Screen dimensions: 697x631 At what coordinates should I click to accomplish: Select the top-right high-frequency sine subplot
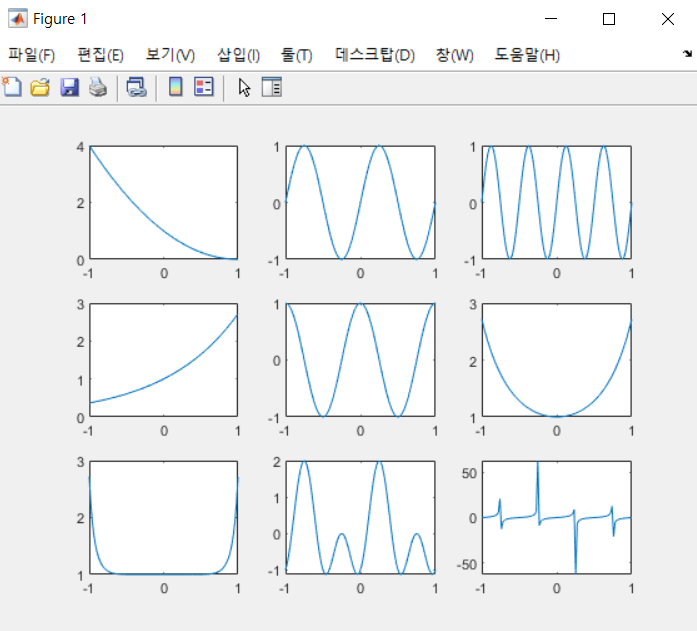(557, 202)
